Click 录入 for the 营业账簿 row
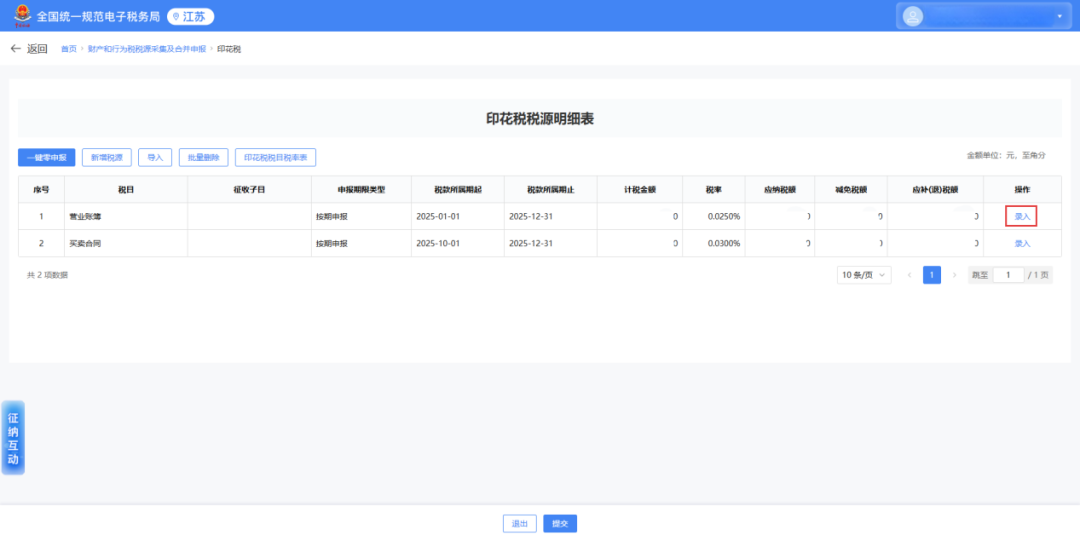The height and width of the screenshot is (541, 1080). pyautogui.click(x=1021, y=216)
